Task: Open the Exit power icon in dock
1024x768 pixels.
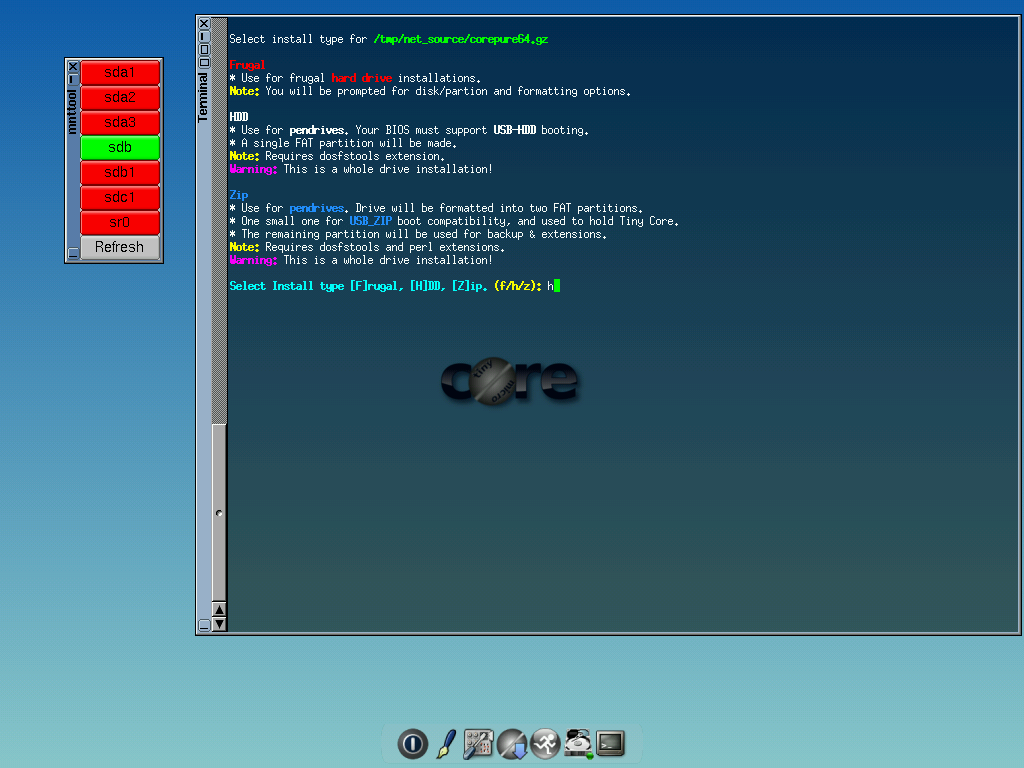Action: pos(413,743)
